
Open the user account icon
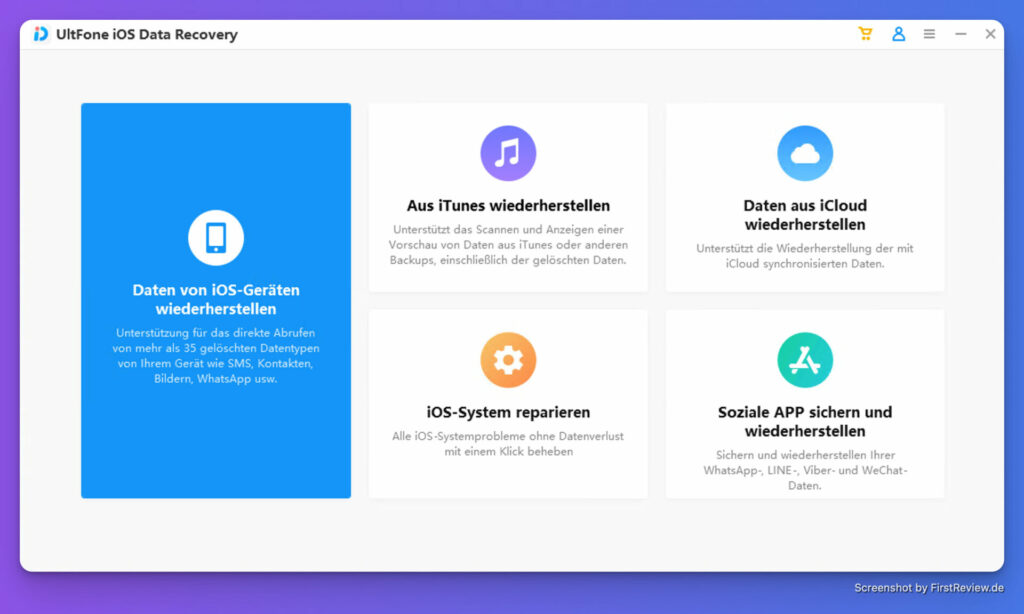click(899, 34)
